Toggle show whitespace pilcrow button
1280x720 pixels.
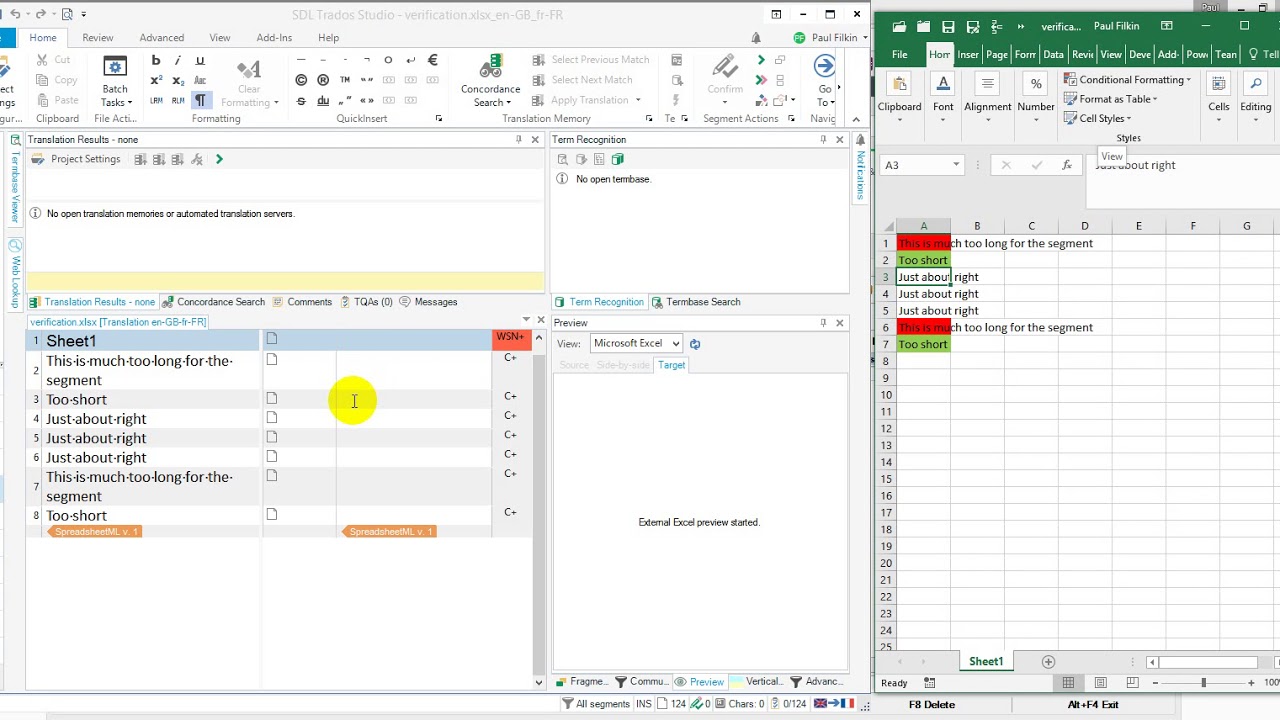pos(200,100)
